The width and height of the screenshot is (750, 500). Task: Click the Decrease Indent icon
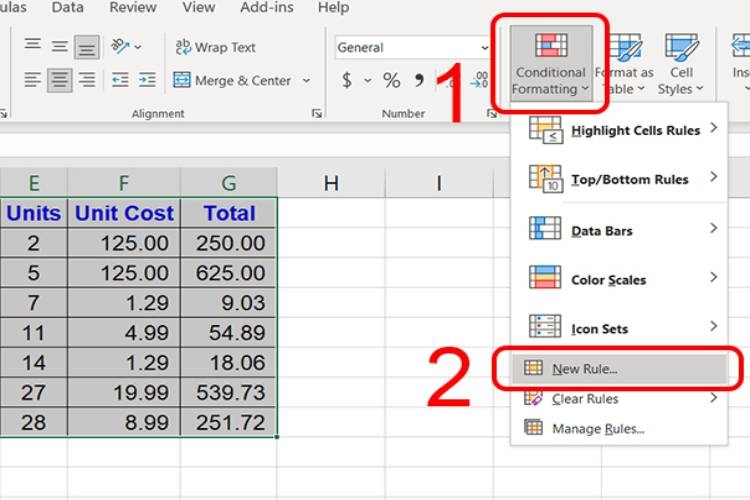[x=120, y=80]
